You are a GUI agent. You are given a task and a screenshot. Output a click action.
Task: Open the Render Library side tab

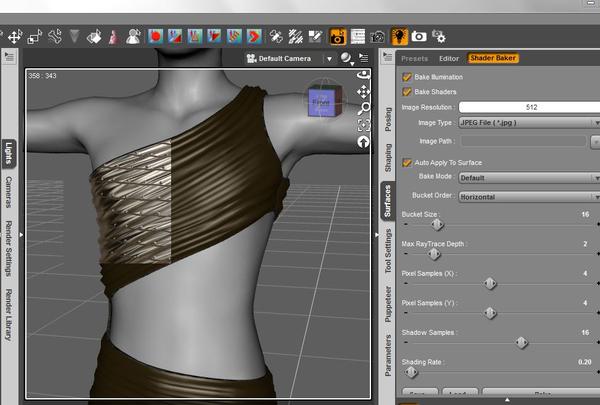pyautogui.click(x=8, y=315)
